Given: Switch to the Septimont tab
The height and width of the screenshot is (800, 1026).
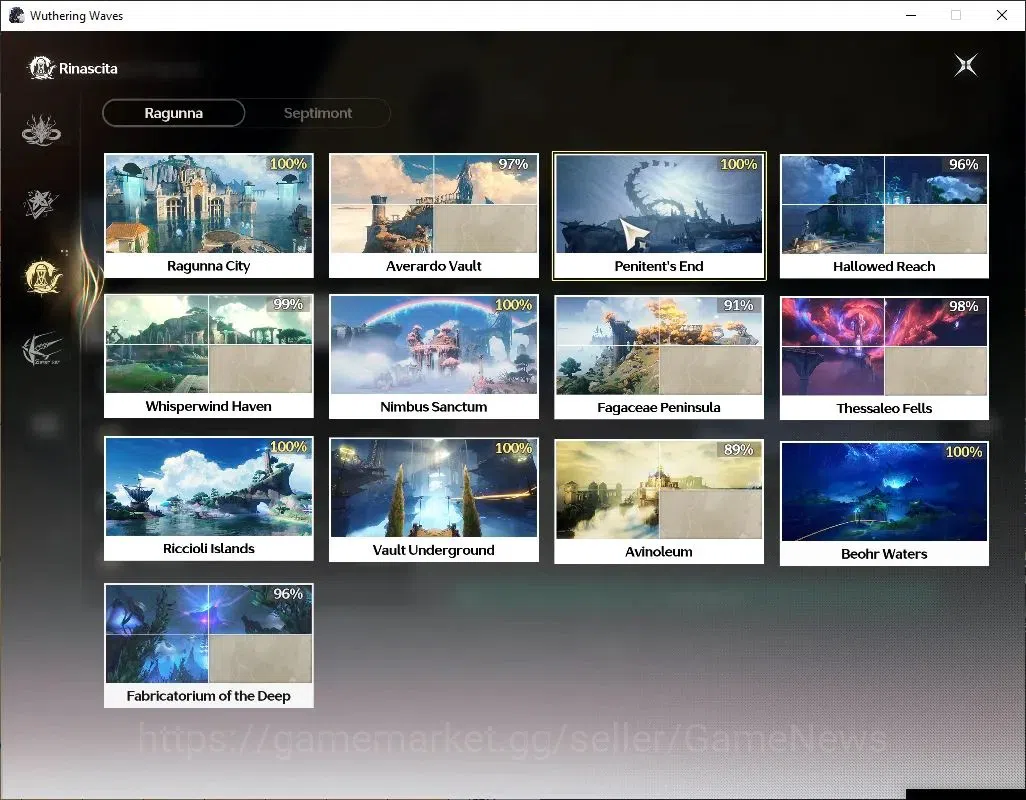Looking at the screenshot, I should click(318, 113).
